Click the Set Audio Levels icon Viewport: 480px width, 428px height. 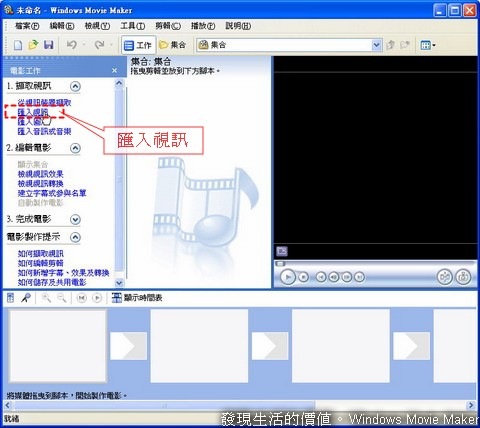pos(11,298)
